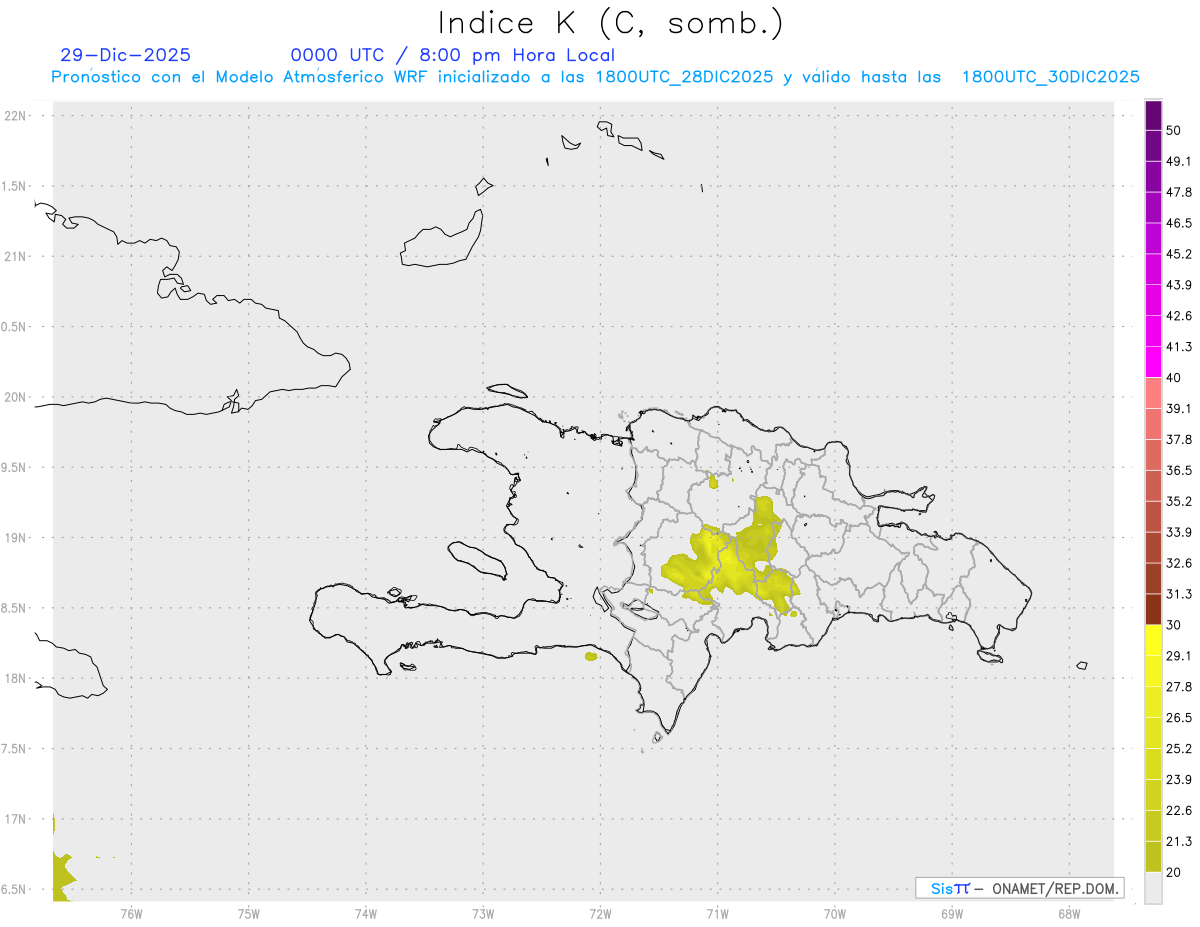Click the colorbar value '30'
This screenshot has height=927, width=1200.
point(1174,625)
